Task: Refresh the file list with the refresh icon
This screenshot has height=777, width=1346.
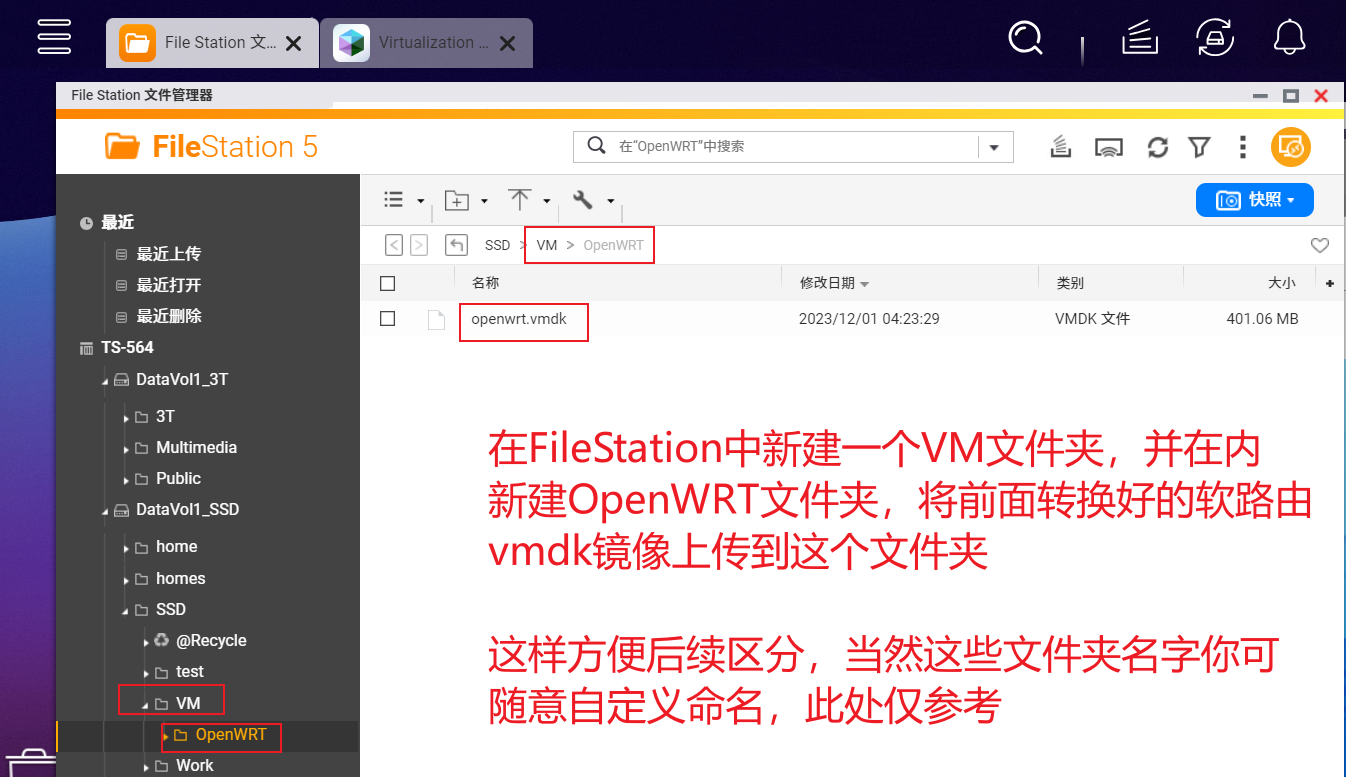Action: tap(1157, 147)
